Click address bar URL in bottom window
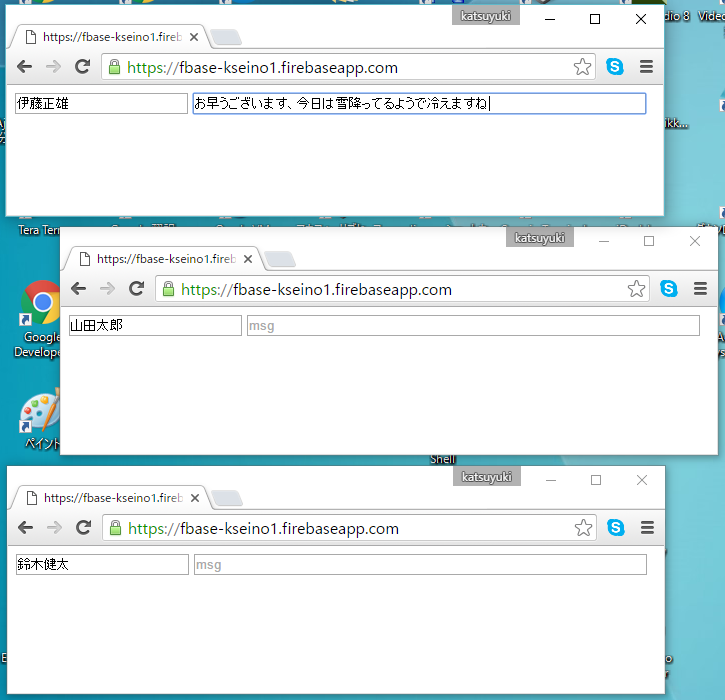 click(263, 528)
